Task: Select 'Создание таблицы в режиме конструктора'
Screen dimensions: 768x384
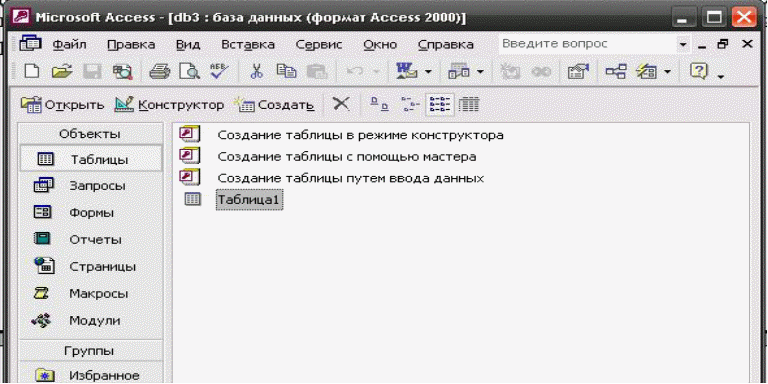Action: pos(360,135)
